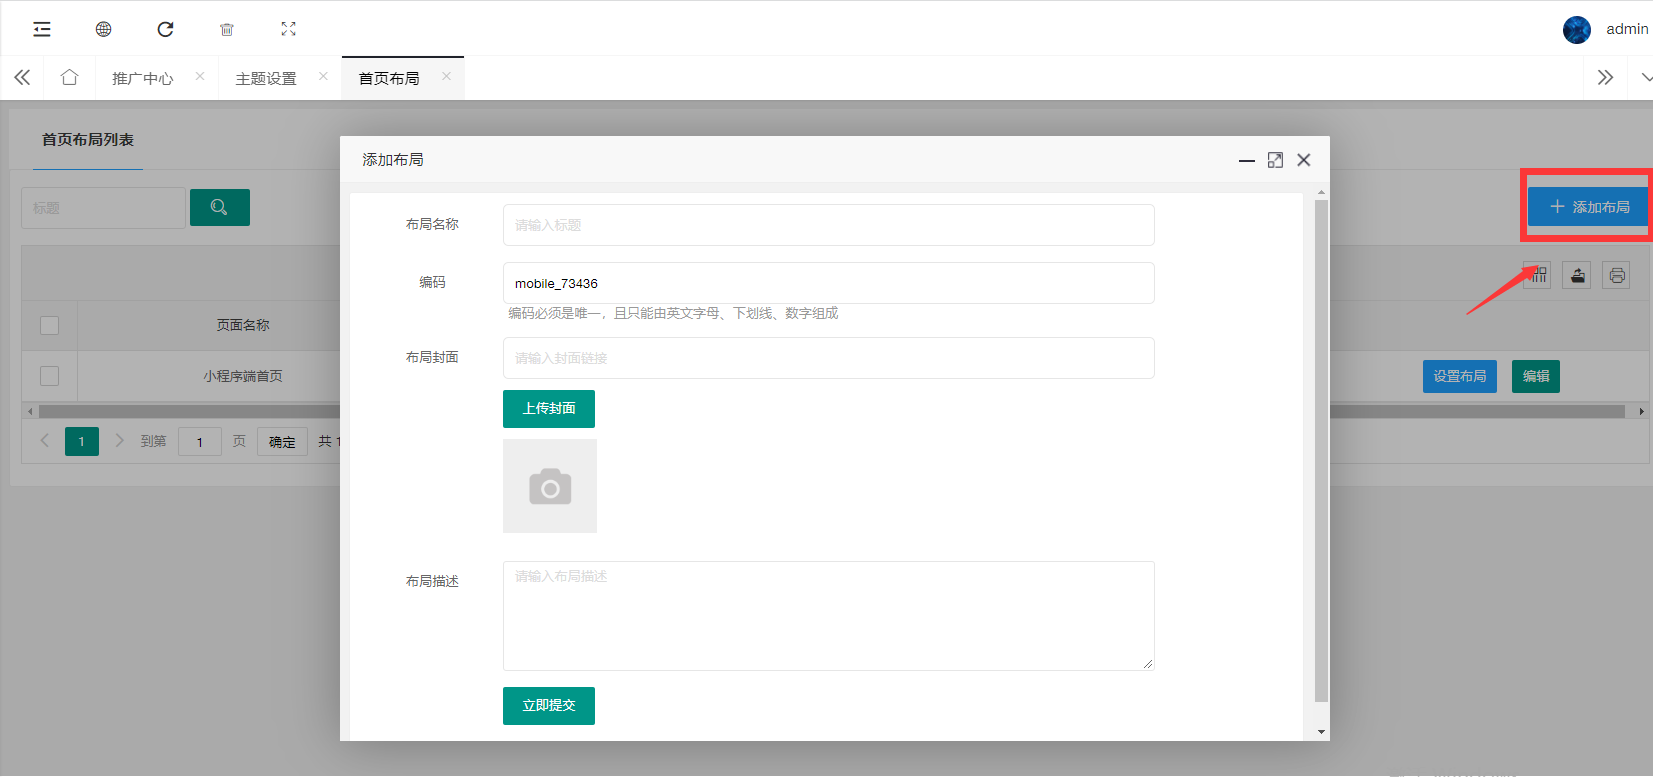Toggle the select-all header checkbox
This screenshot has height=777, width=1653.
(49, 325)
